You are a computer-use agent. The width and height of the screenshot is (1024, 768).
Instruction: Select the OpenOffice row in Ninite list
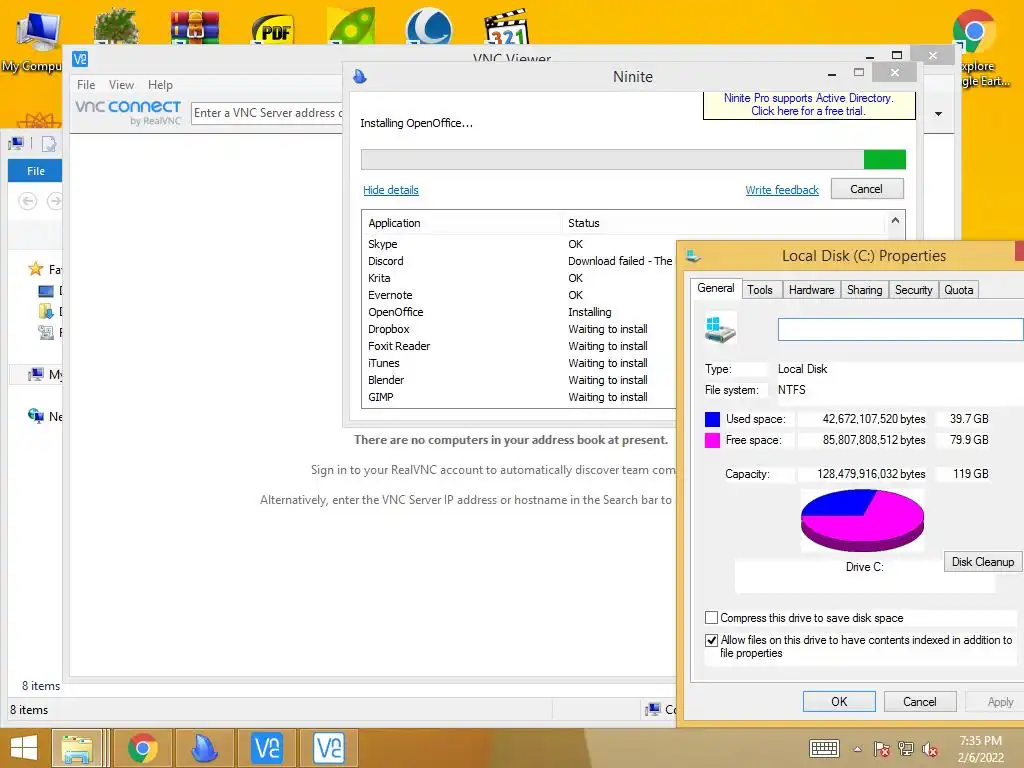[x=519, y=312]
